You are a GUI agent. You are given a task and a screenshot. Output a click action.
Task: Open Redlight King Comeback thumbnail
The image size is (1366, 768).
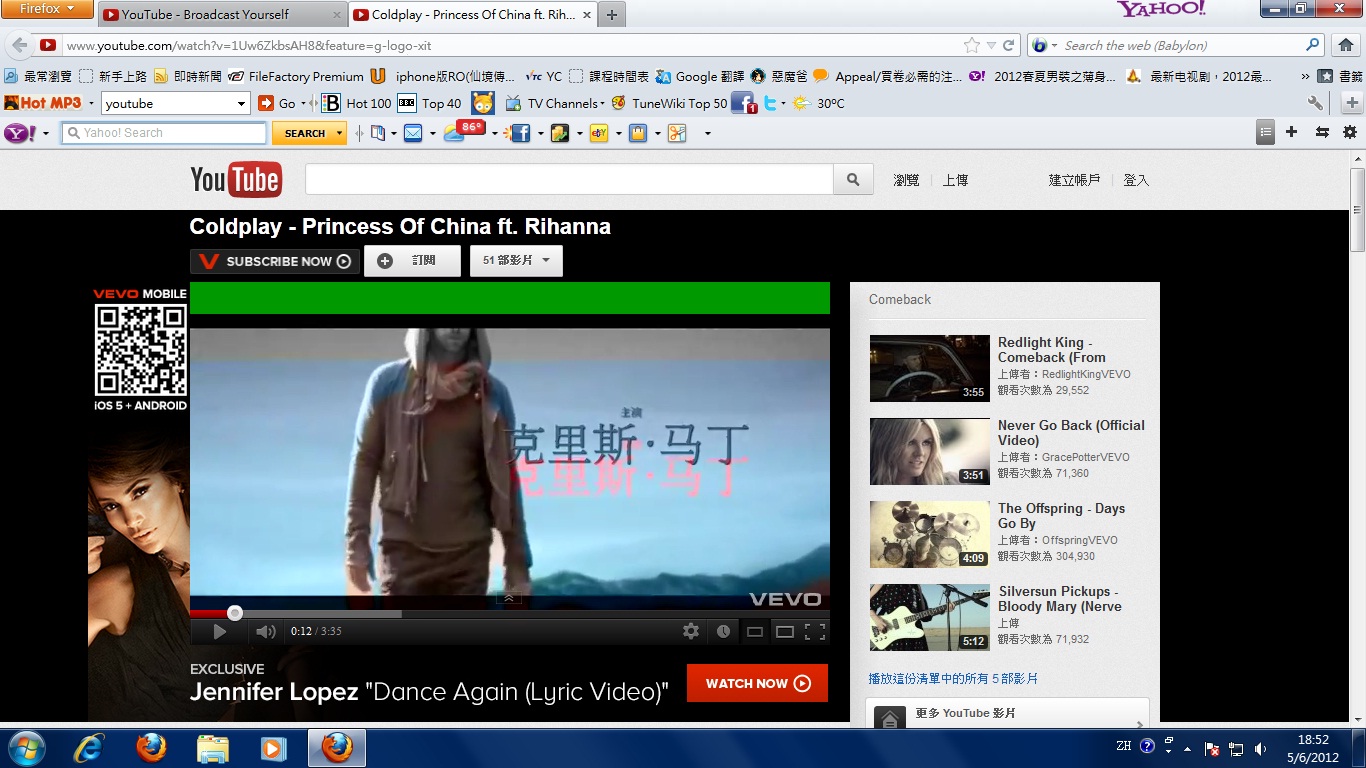point(930,368)
